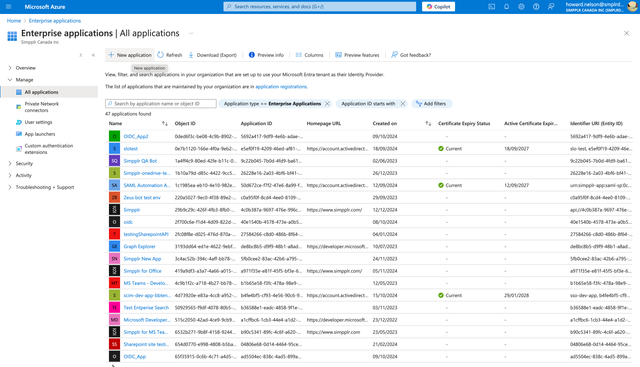The width and height of the screenshot is (640, 367).
Task: Click the Enterprise applications grid icon
Action: [x=12, y=36]
